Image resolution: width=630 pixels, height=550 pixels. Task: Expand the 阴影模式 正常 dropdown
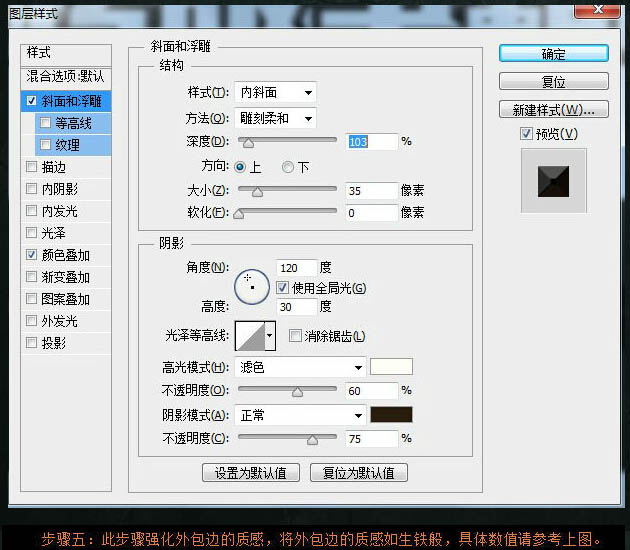pyautogui.click(x=301, y=415)
